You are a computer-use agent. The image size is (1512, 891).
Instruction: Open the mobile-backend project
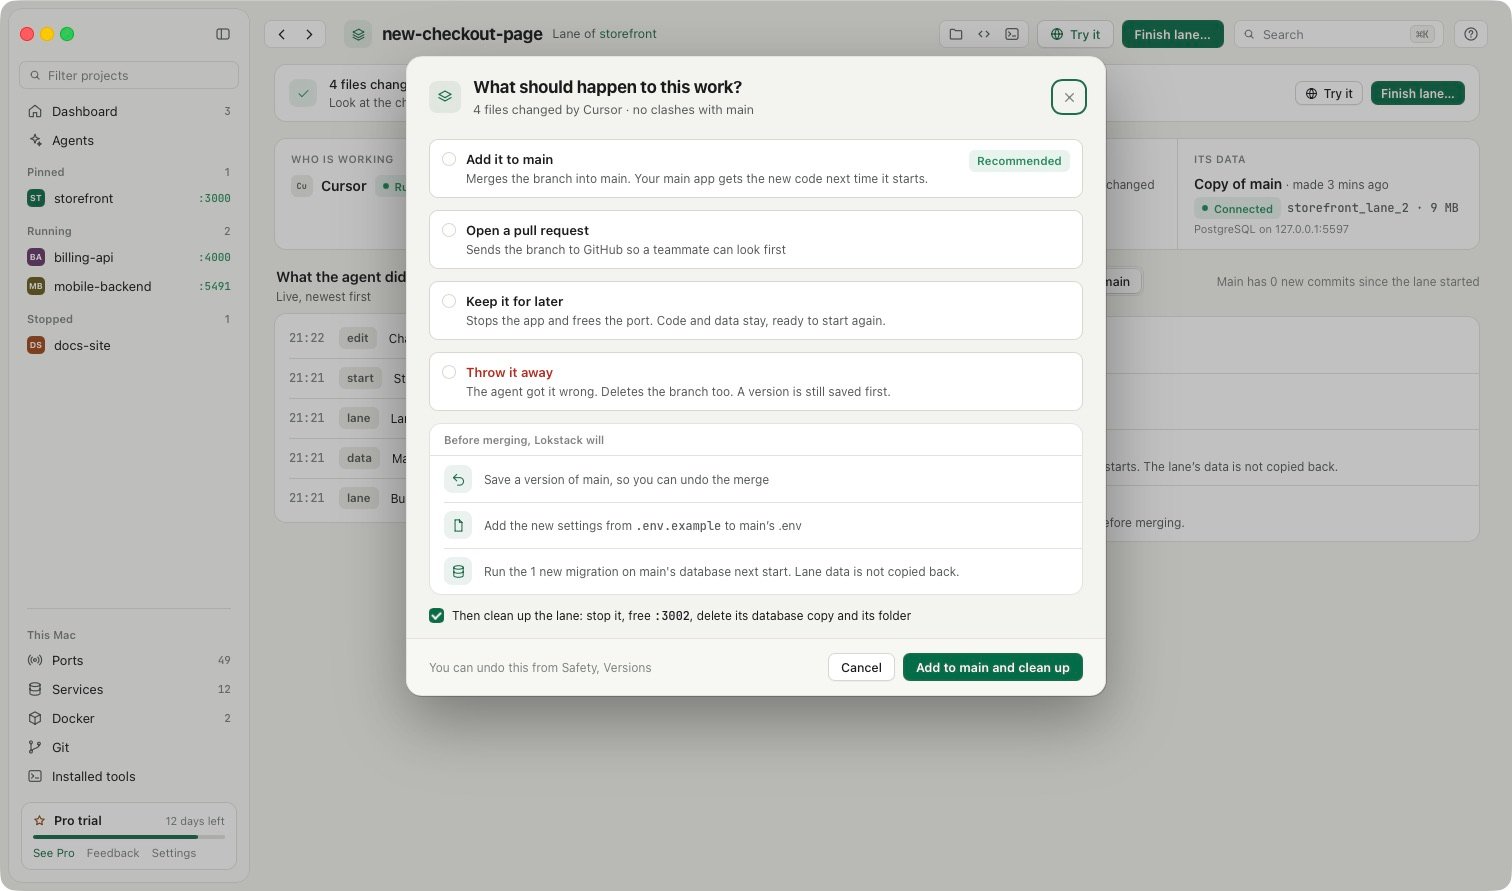pyautogui.click(x=129, y=286)
